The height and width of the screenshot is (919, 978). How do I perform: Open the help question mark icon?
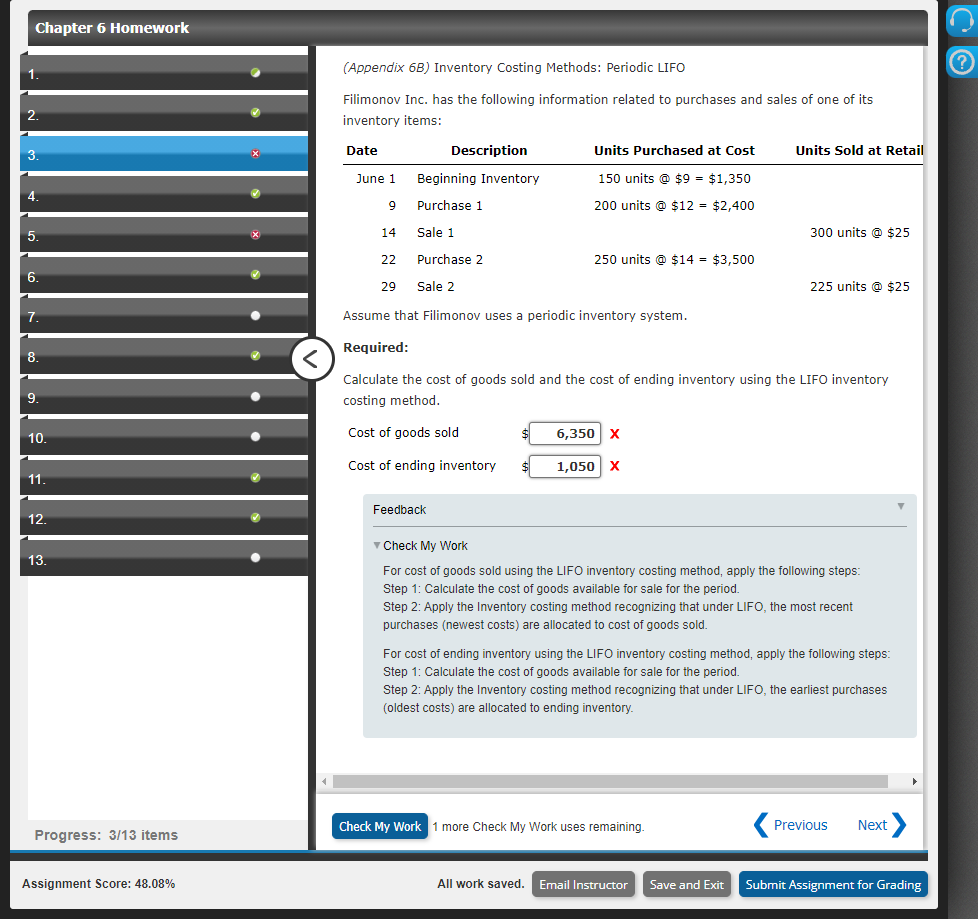(x=962, y=62)
